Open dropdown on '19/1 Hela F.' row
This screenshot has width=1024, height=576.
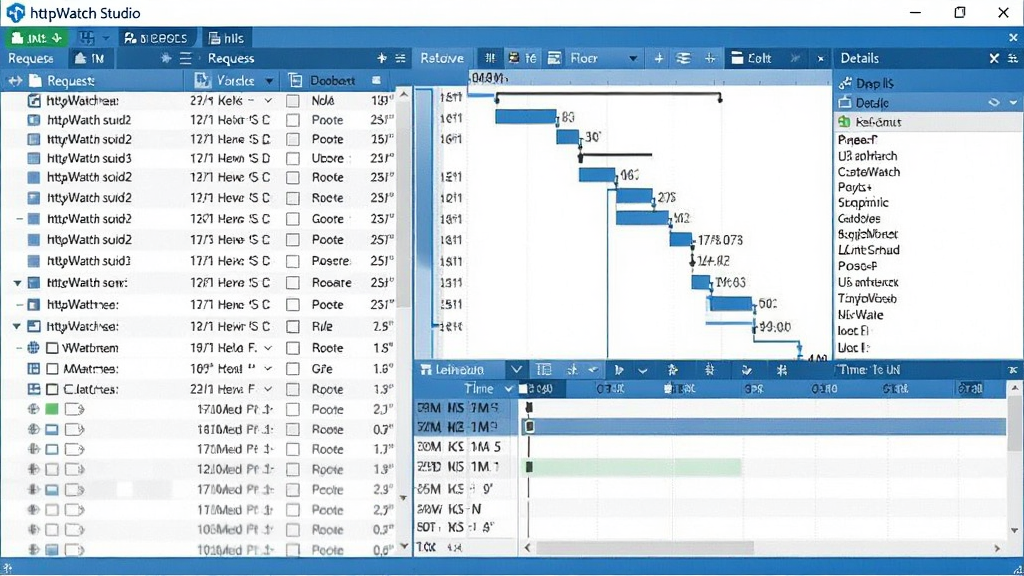click(268, 348)
